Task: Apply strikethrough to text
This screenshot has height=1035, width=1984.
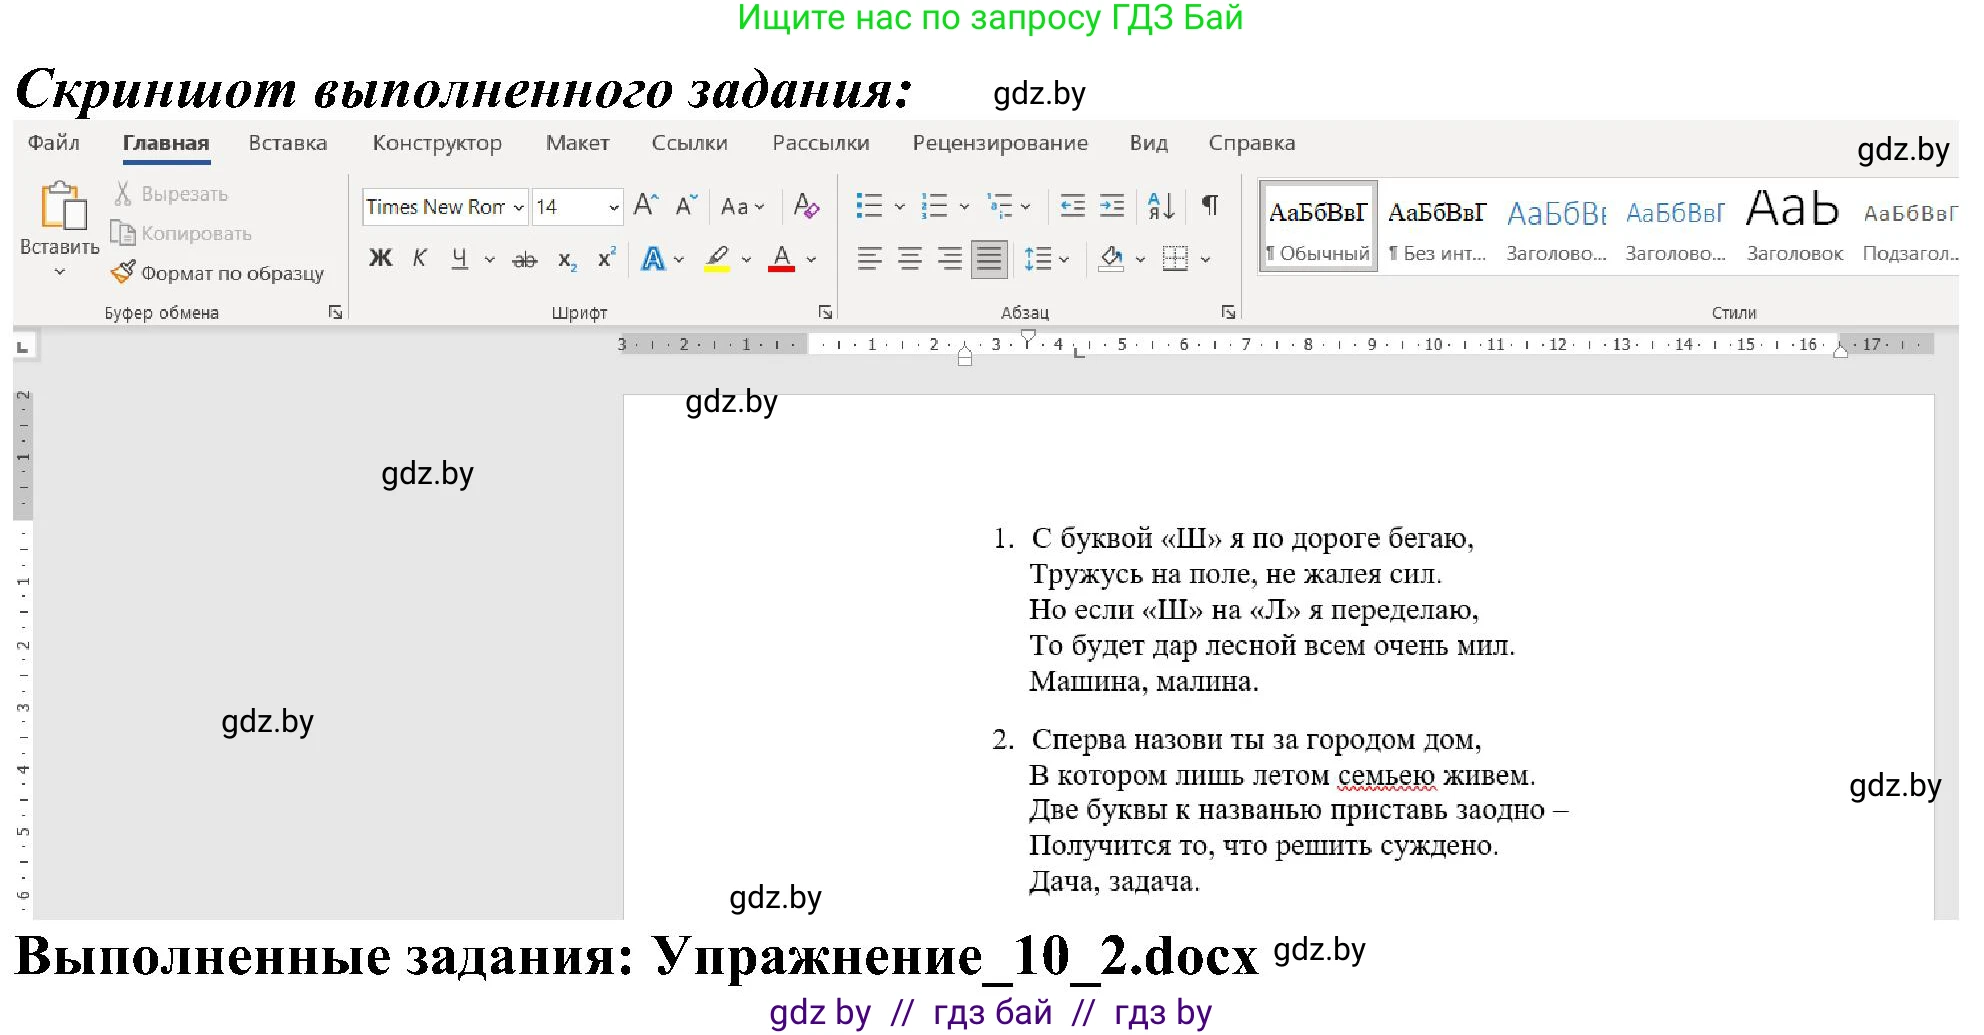Action: click(524, 258)
